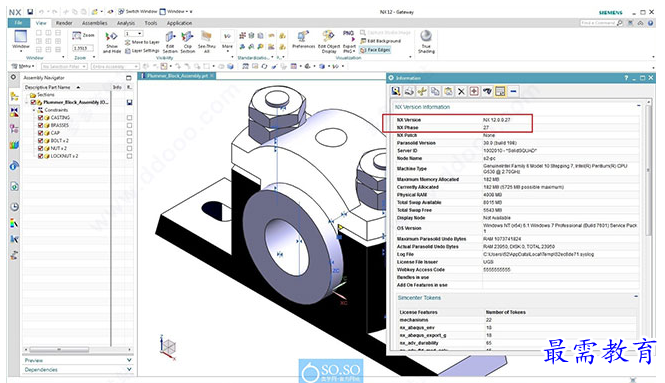Select the Edit Section tool

(x=170, y=42)
